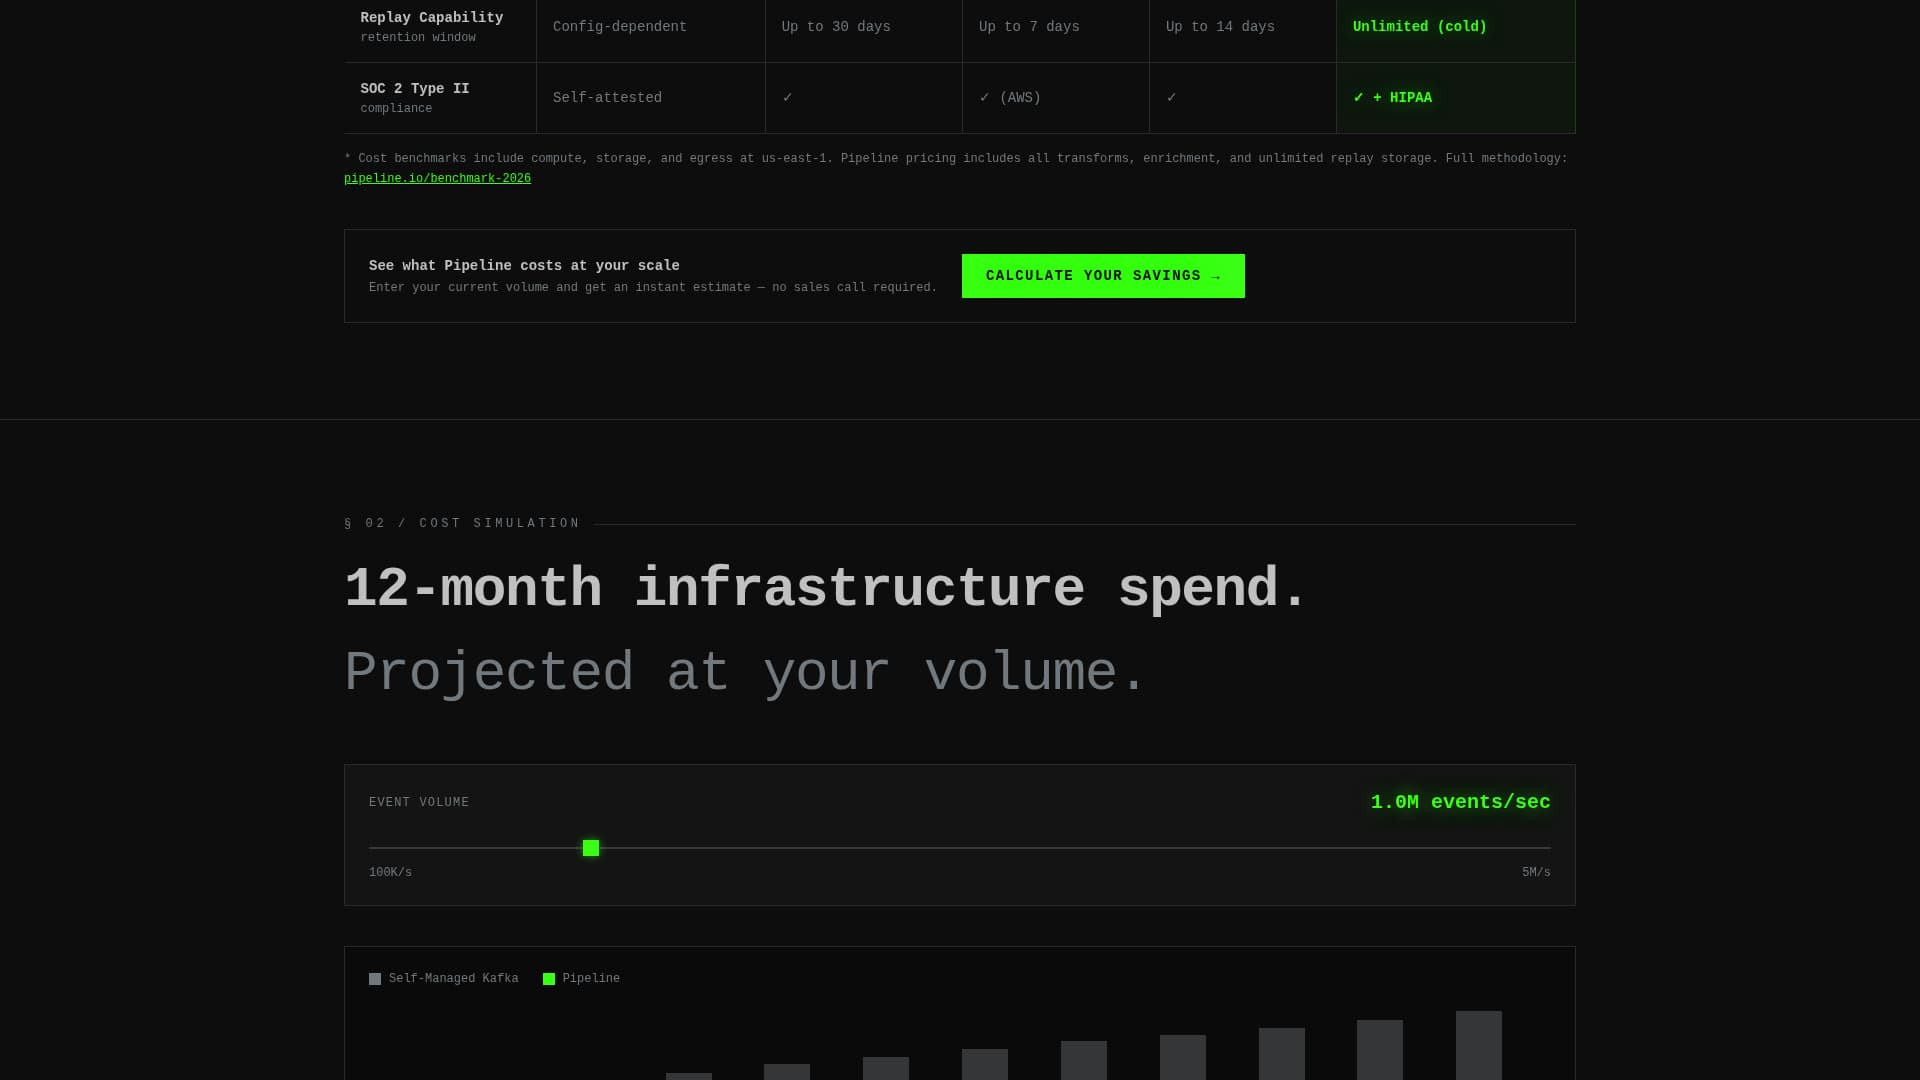Click Calculate Your Savings button
The width and height of the screenshot is (1920, 1080).
1103,276
